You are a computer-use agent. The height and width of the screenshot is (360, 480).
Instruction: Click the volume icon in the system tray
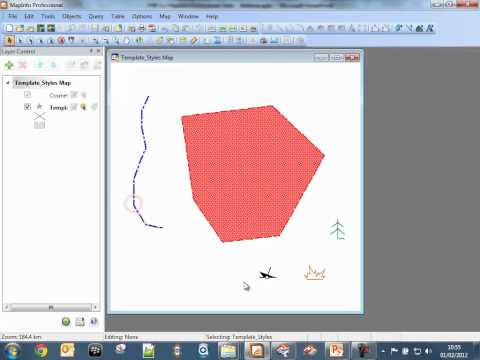428,351
